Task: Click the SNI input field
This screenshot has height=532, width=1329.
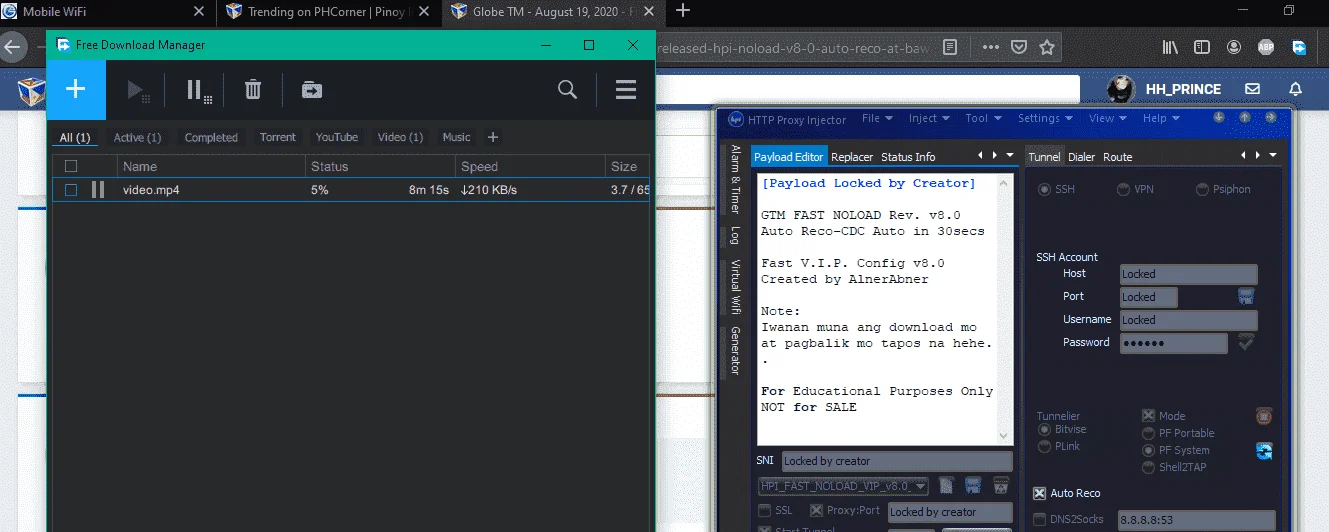Action: [897, 461]
